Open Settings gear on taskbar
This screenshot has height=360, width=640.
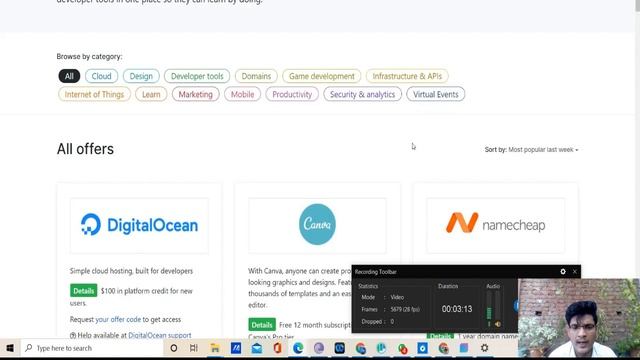[484, 348]
